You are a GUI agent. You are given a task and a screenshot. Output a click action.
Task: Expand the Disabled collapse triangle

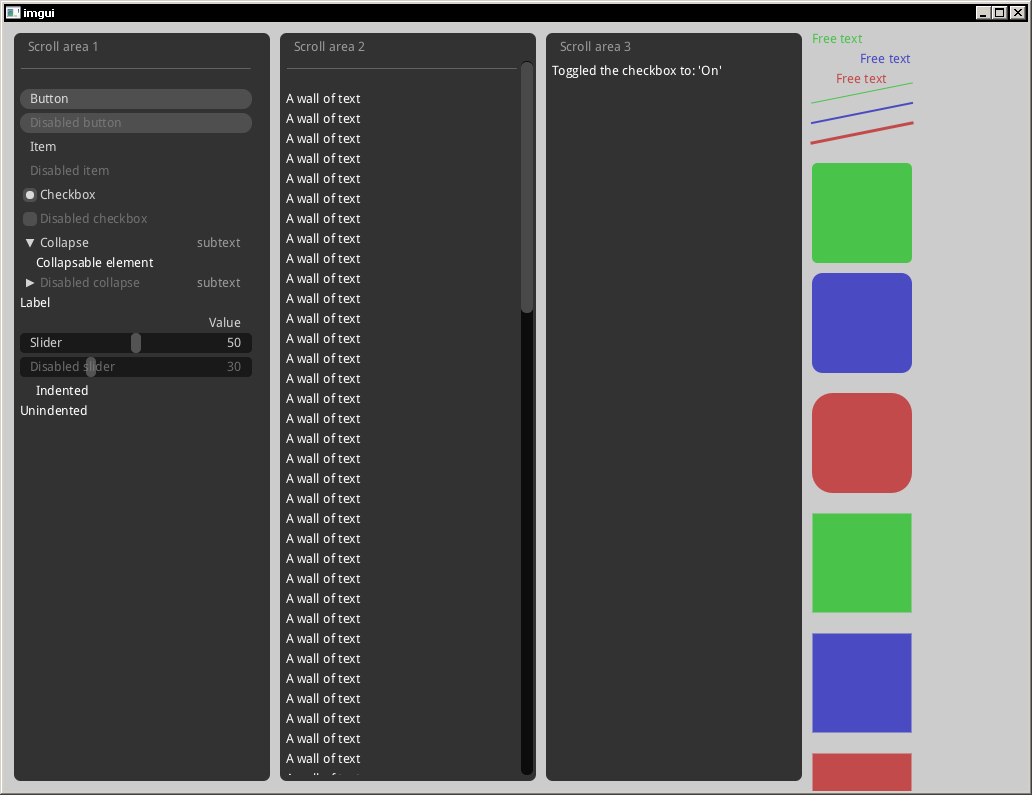tap(30, 282)
